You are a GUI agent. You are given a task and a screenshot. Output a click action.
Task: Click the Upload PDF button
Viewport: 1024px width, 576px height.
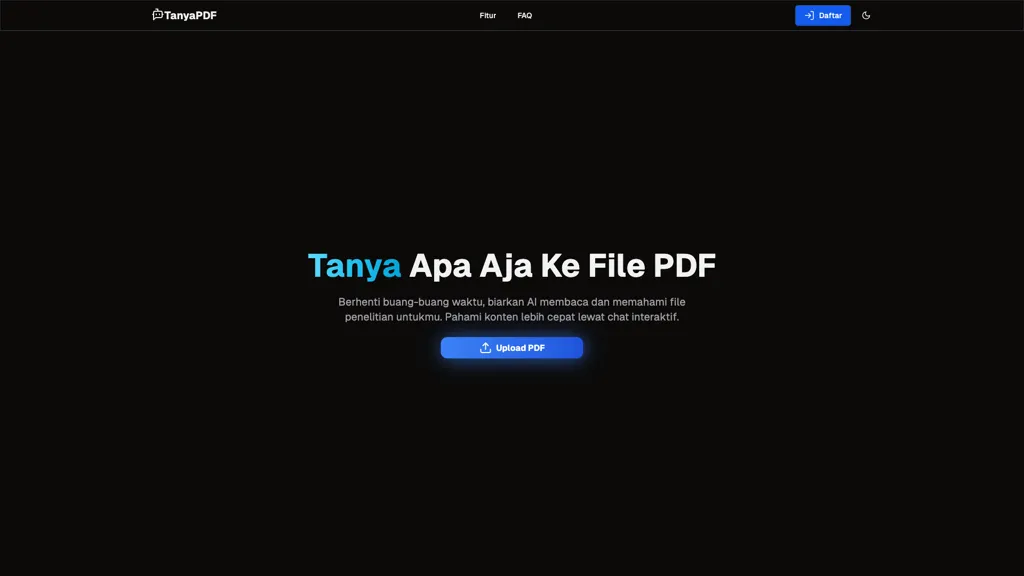(x=511, y=347)
